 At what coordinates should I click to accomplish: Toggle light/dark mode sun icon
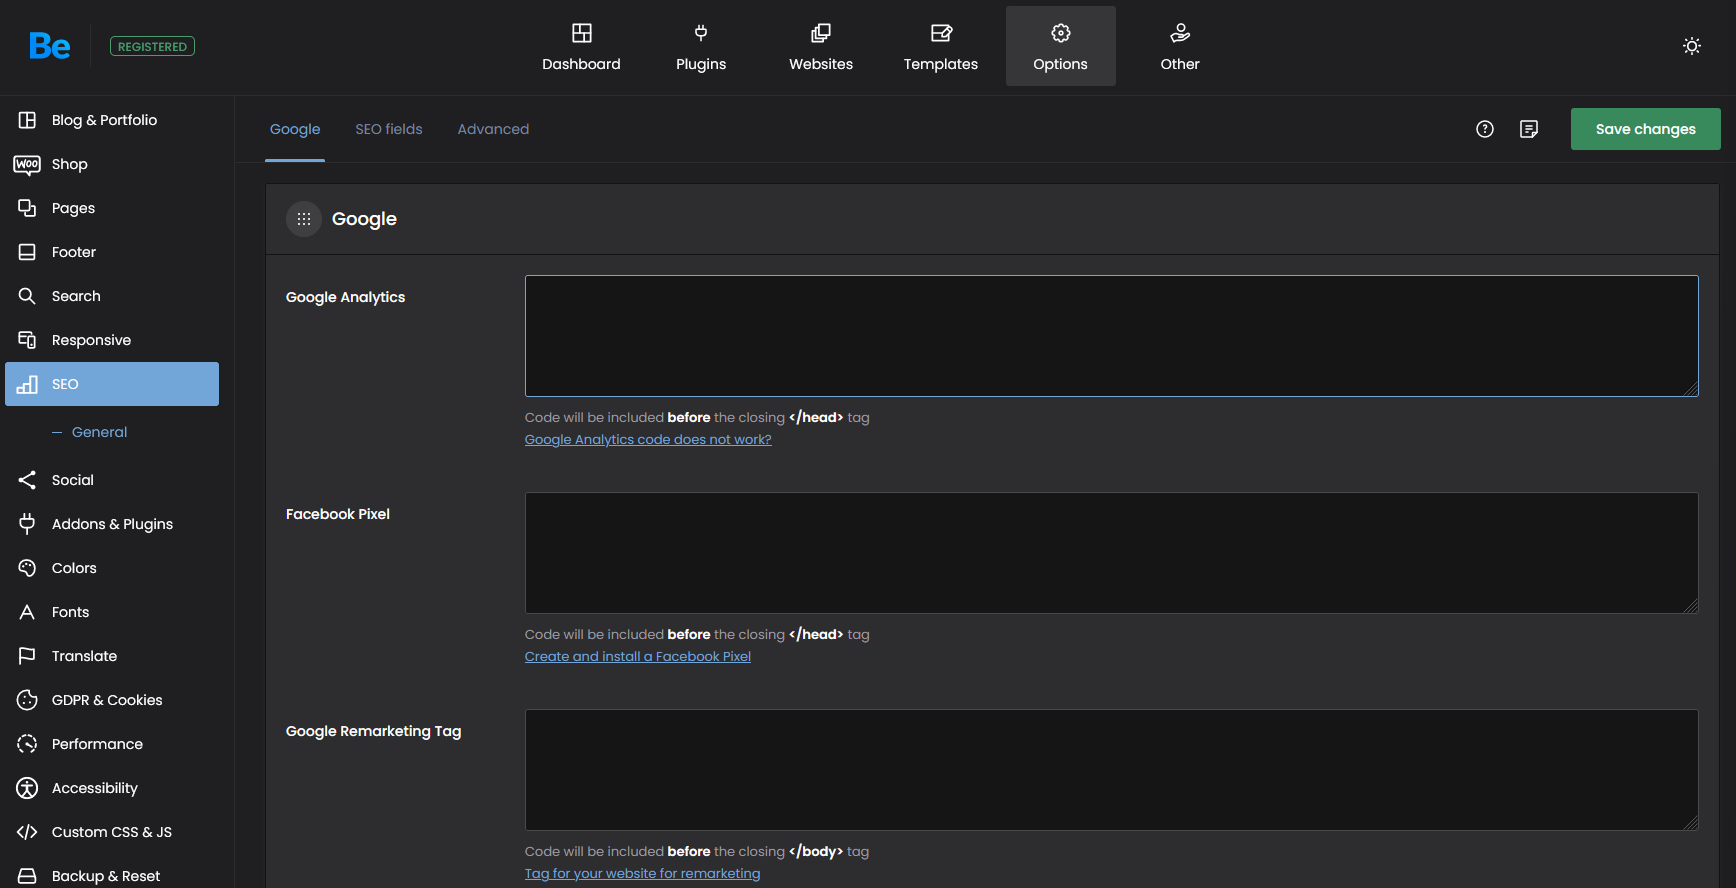(x=1692, y=46)
